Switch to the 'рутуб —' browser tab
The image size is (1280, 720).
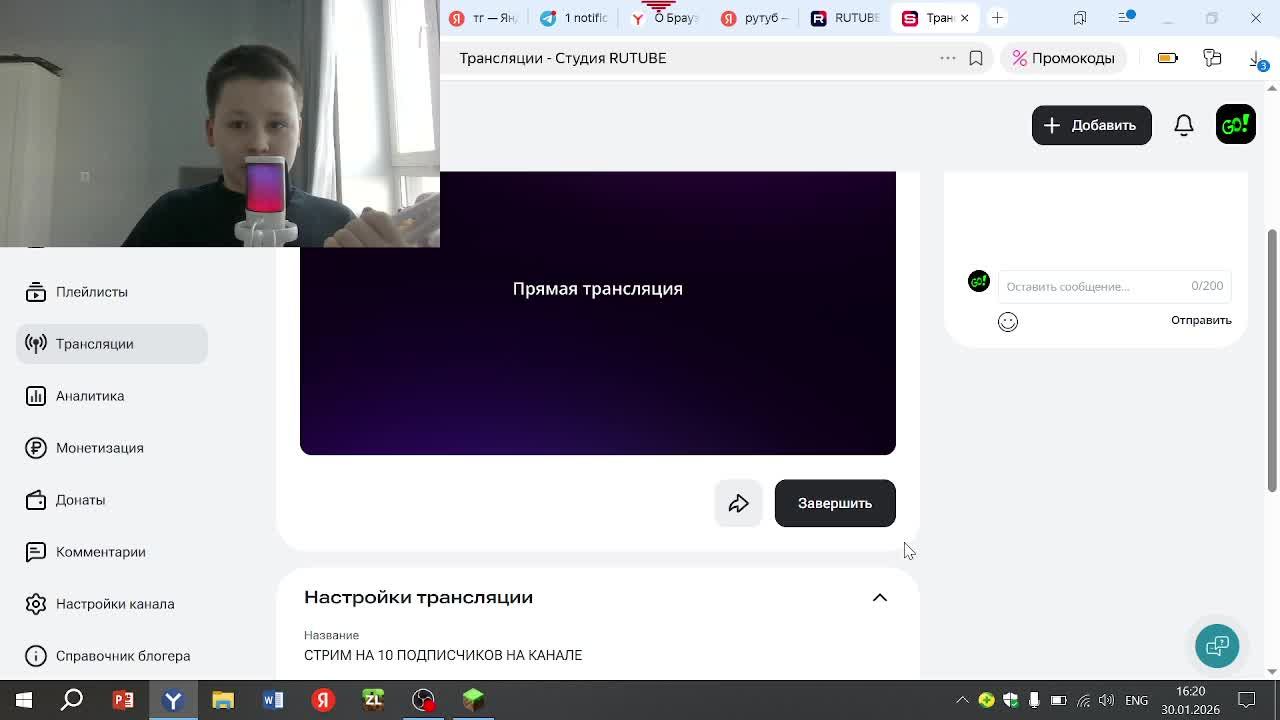coord(755,18)
